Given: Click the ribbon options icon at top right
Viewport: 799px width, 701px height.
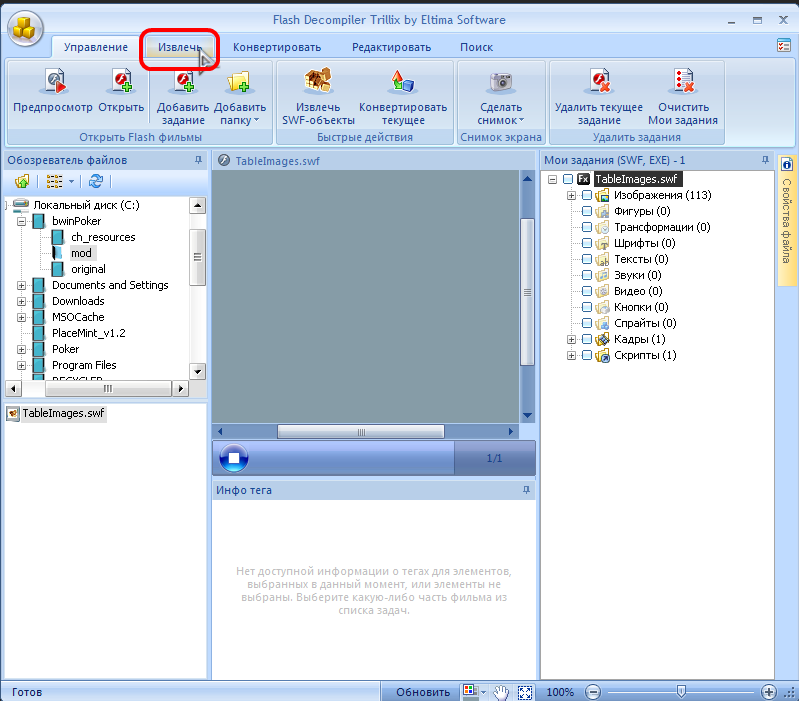Looking at the screenshot, I should point(784,45).
